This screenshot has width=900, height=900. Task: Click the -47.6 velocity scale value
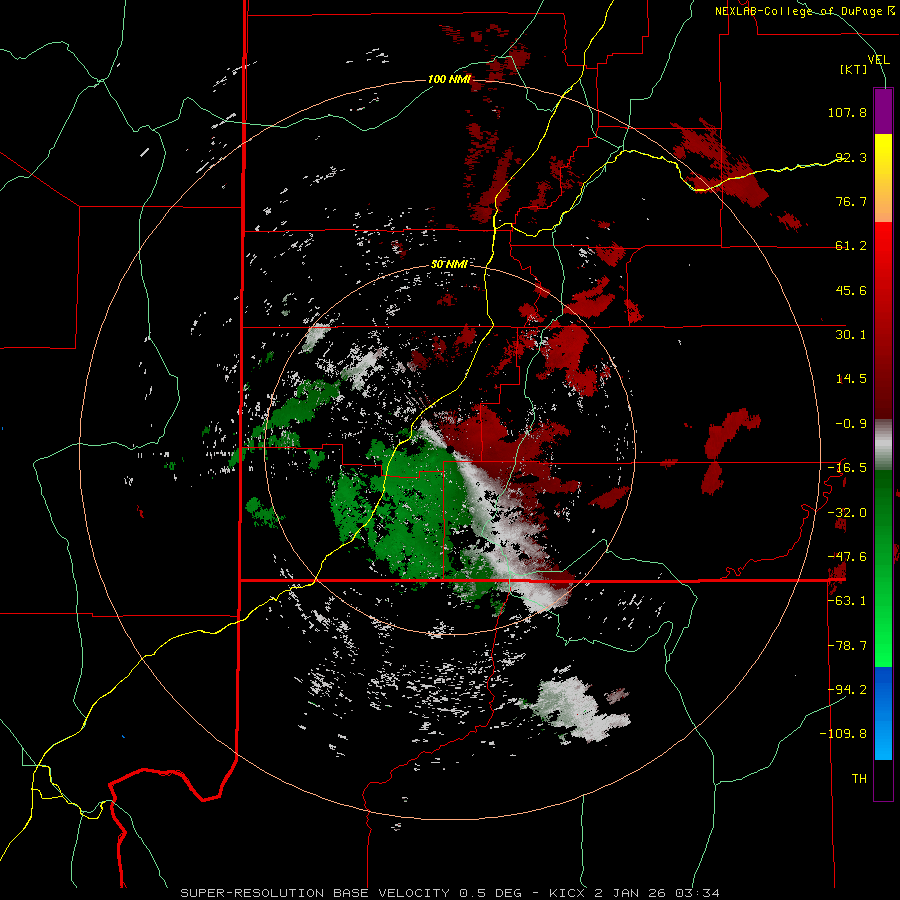[x=847, y=557]
